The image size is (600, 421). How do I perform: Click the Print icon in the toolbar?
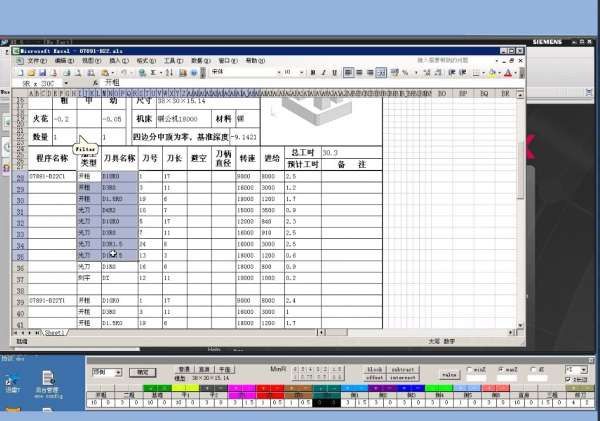tap(67, 73)
